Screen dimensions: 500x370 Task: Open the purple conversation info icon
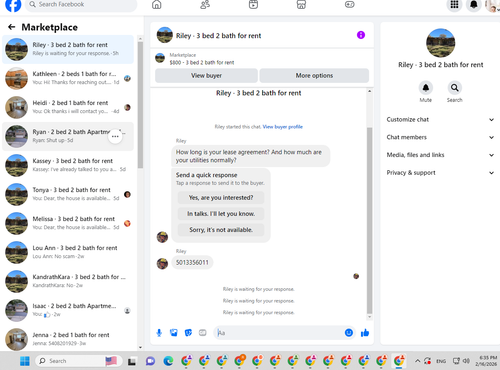361,35
